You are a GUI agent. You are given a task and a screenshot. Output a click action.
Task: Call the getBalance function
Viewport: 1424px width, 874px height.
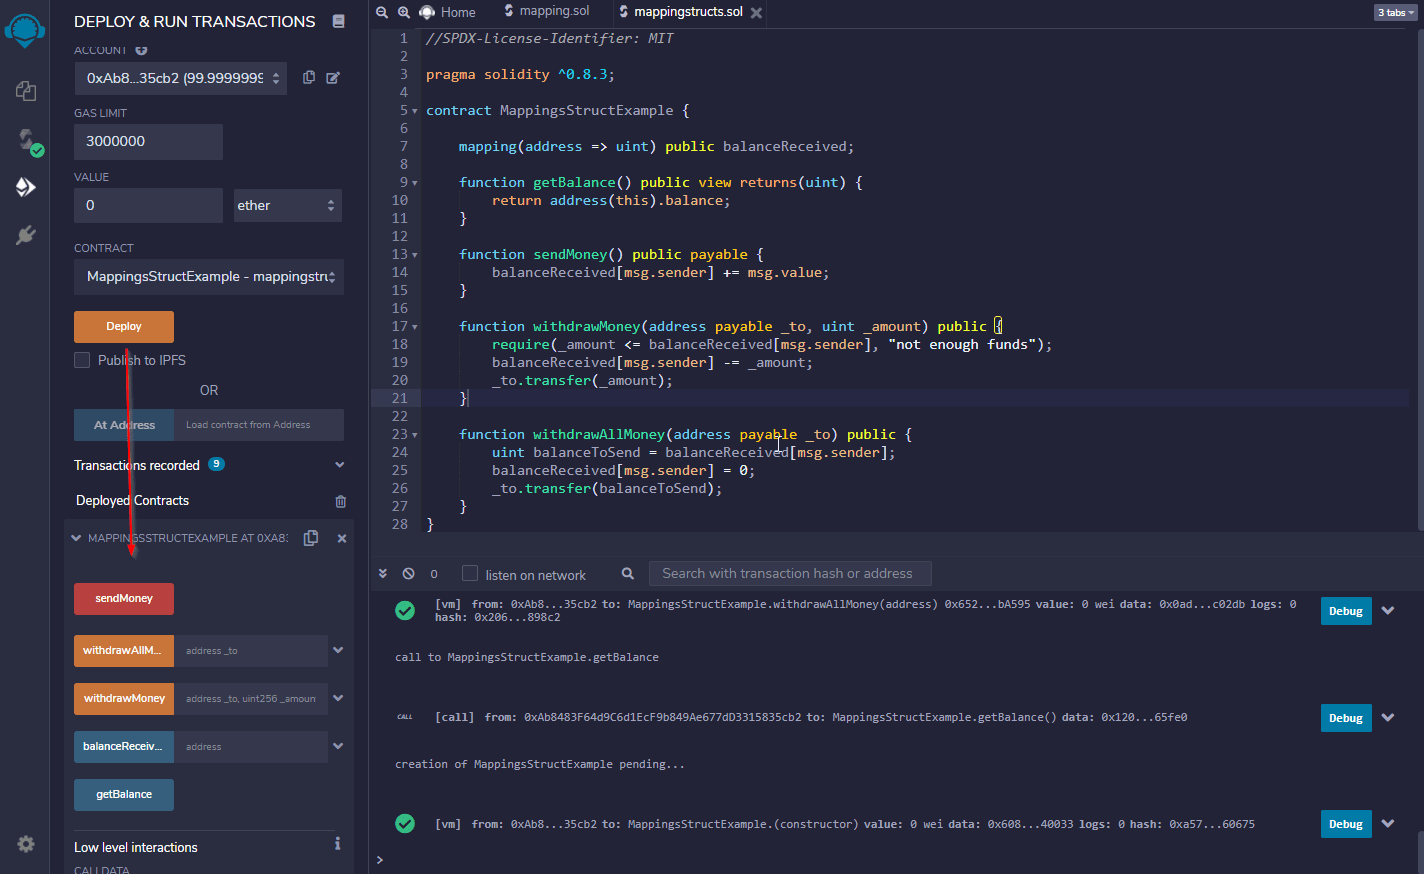(x=124, y=795)
